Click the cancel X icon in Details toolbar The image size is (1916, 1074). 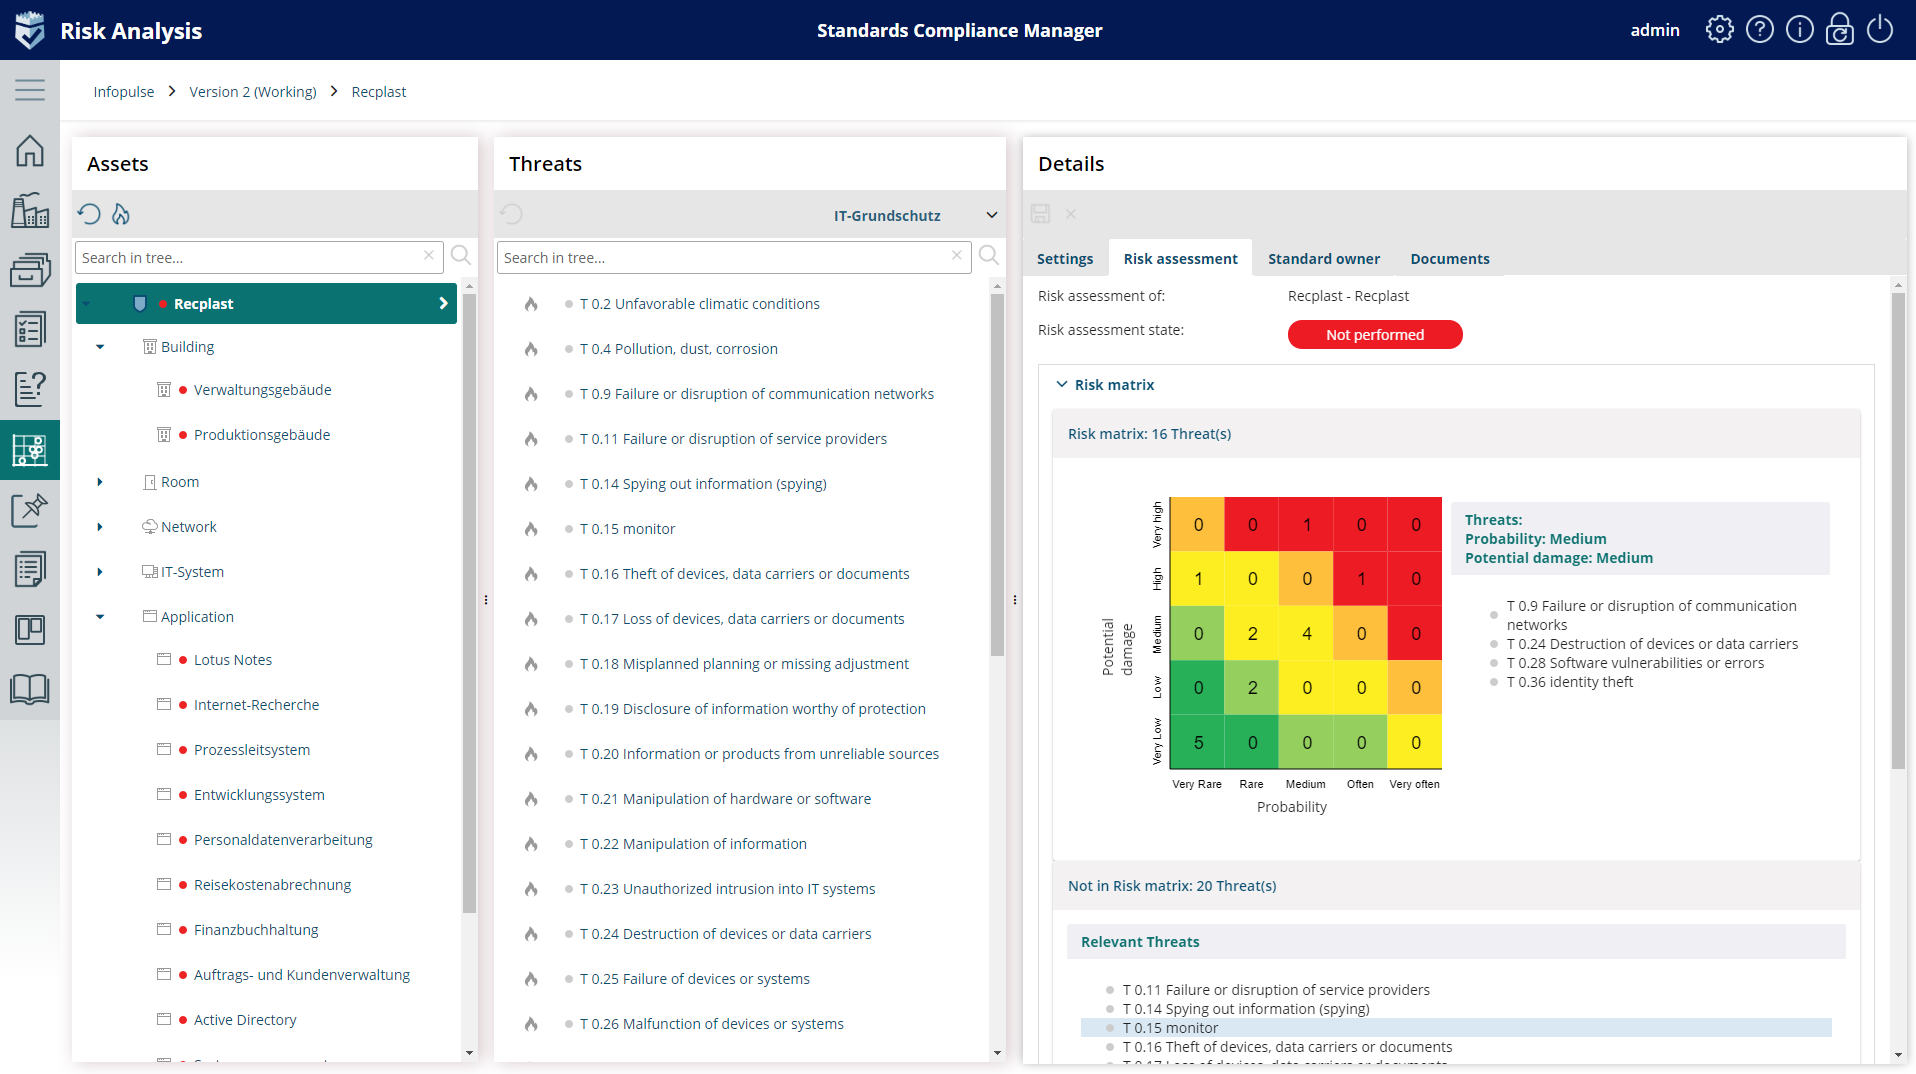[1071, 214]
